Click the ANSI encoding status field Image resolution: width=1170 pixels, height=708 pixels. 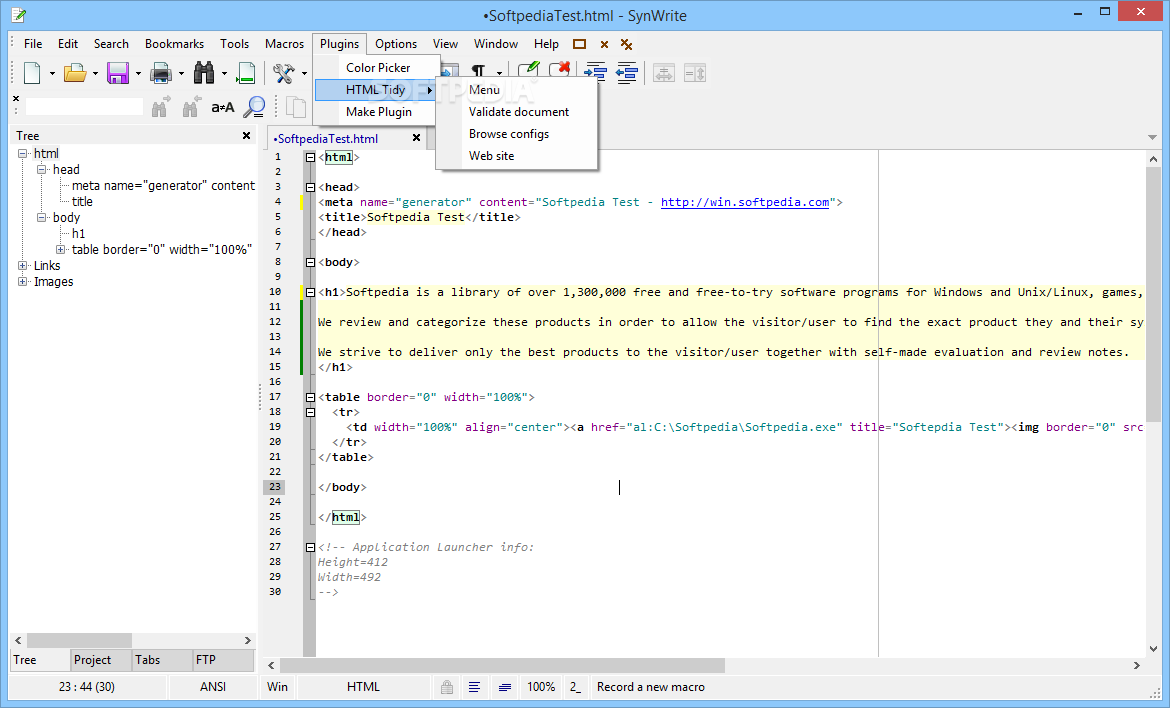(213, 687)
